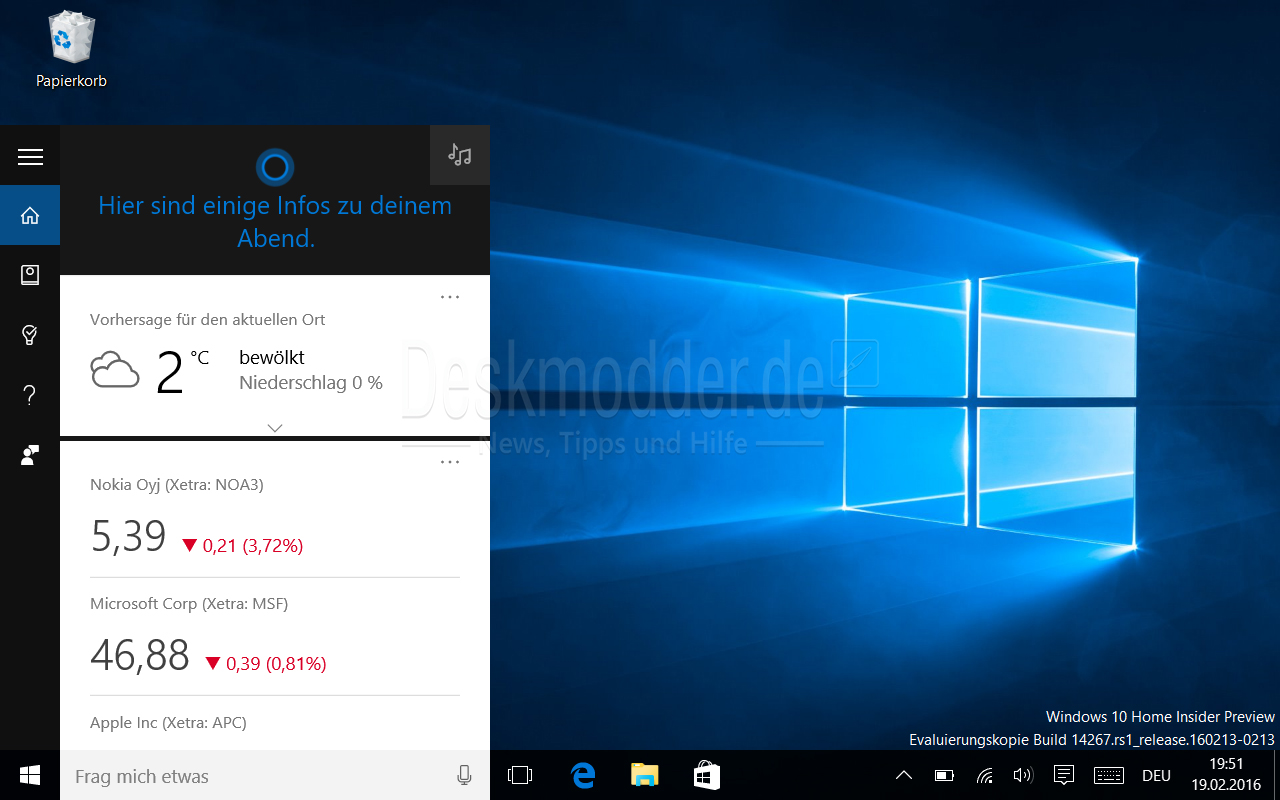Click the battery status tray icon
This screenshot has width=1280, height=800.
pyautogui.click(x=944, y=775)
